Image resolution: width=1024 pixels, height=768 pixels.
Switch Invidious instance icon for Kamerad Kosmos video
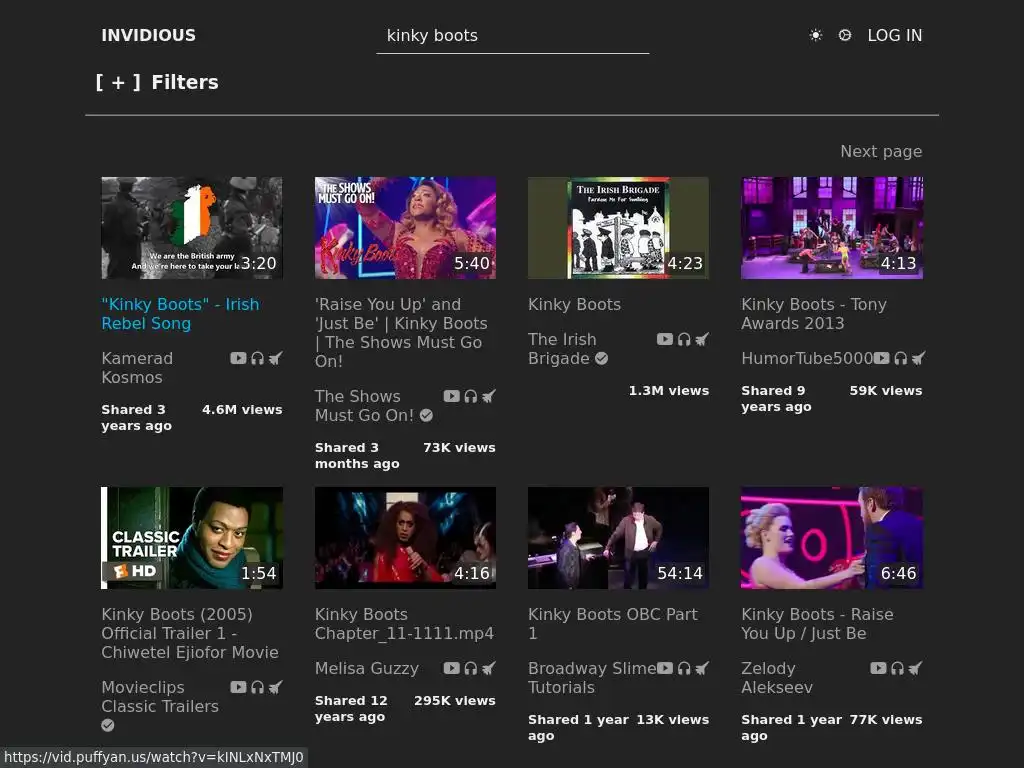tap(276, 358)
